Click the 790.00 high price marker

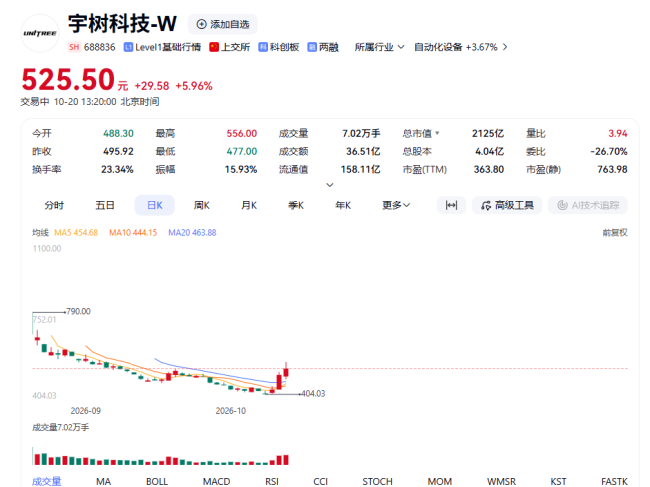pyautogui.click(x=78, y=311)
